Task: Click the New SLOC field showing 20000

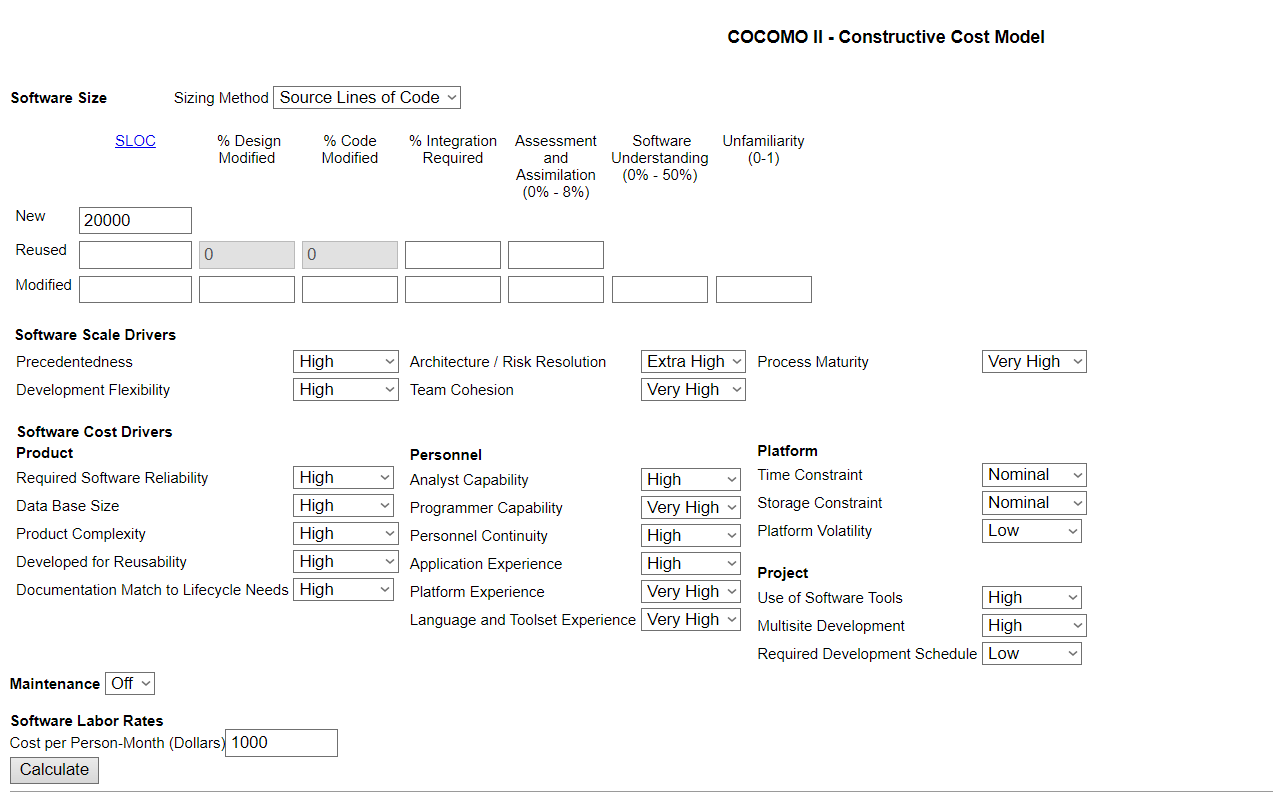Action: 135,220
